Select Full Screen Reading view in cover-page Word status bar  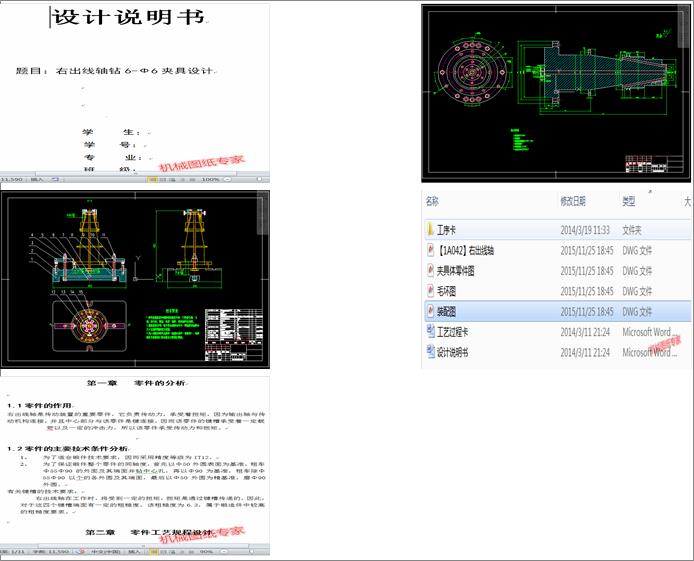tap(163, 179)
